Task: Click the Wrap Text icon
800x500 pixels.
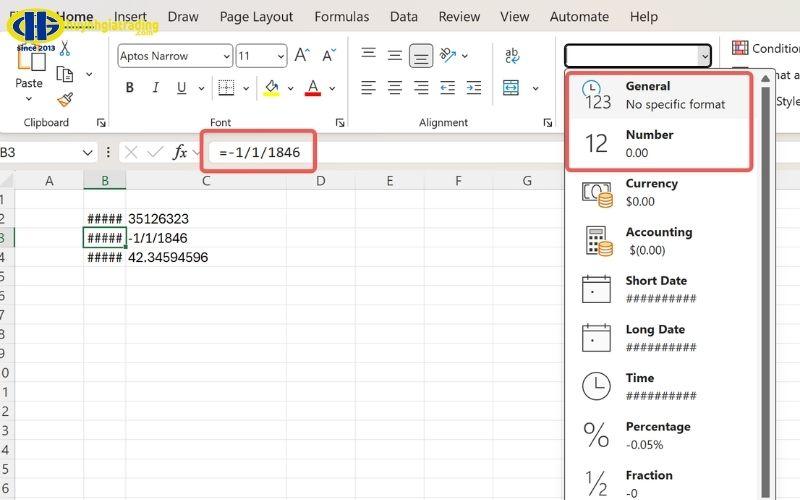Action: tap(512, 55)
